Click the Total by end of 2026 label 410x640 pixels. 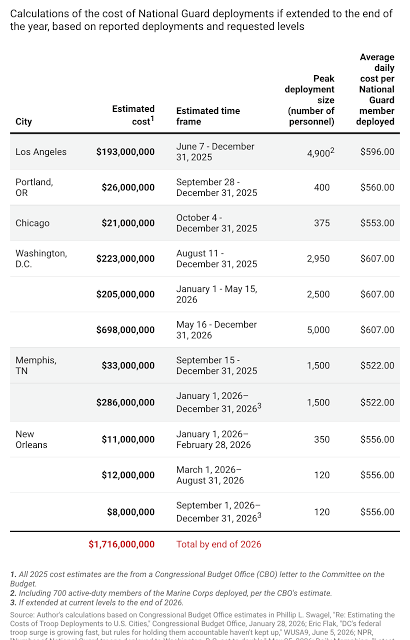pyautogui.click(x=219, y=544)
